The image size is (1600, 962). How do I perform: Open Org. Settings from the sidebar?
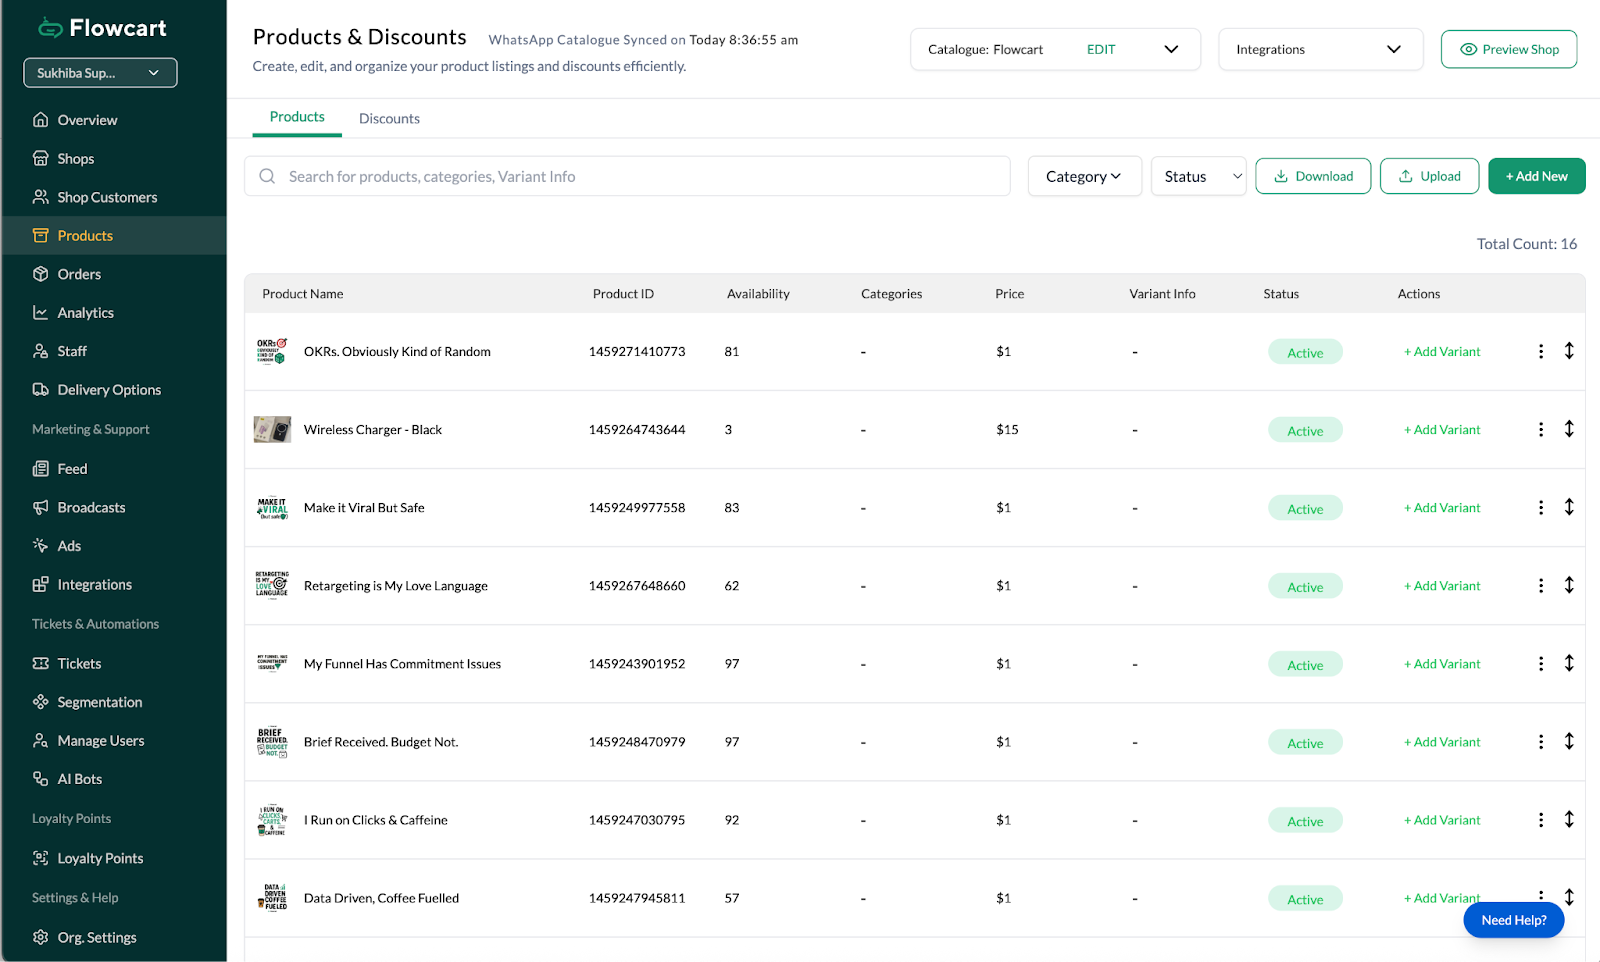pyautogui.click(x=96, y=938)
